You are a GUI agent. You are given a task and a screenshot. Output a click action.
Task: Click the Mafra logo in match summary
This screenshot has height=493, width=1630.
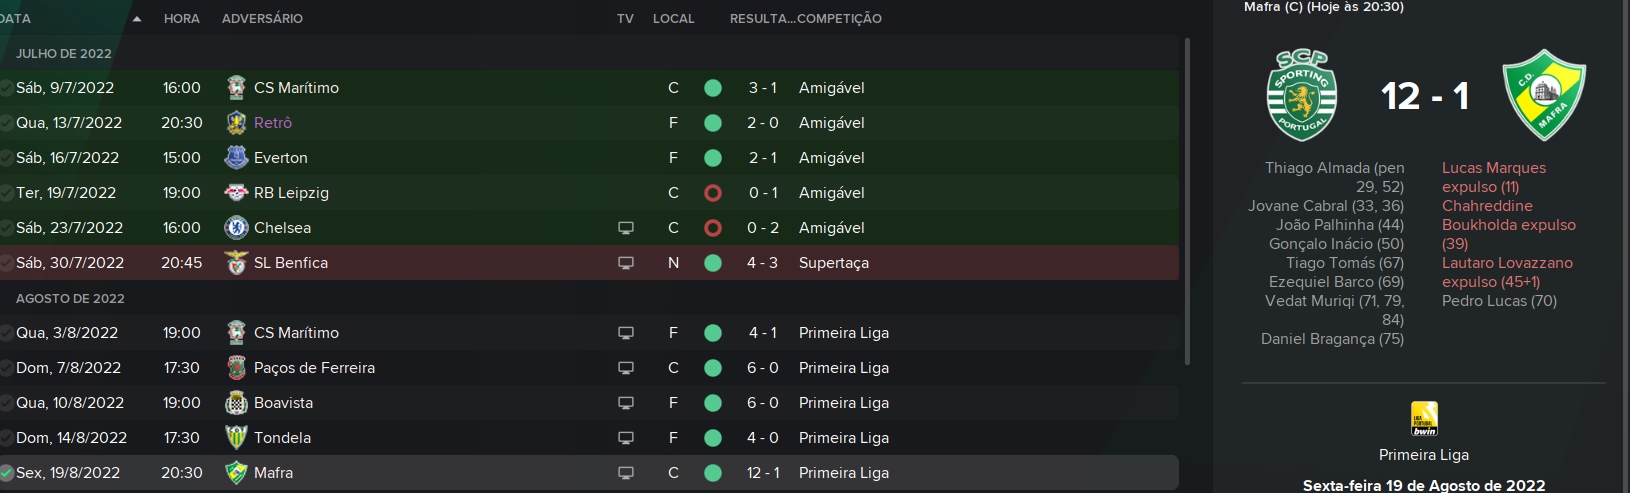point(1545,95)
